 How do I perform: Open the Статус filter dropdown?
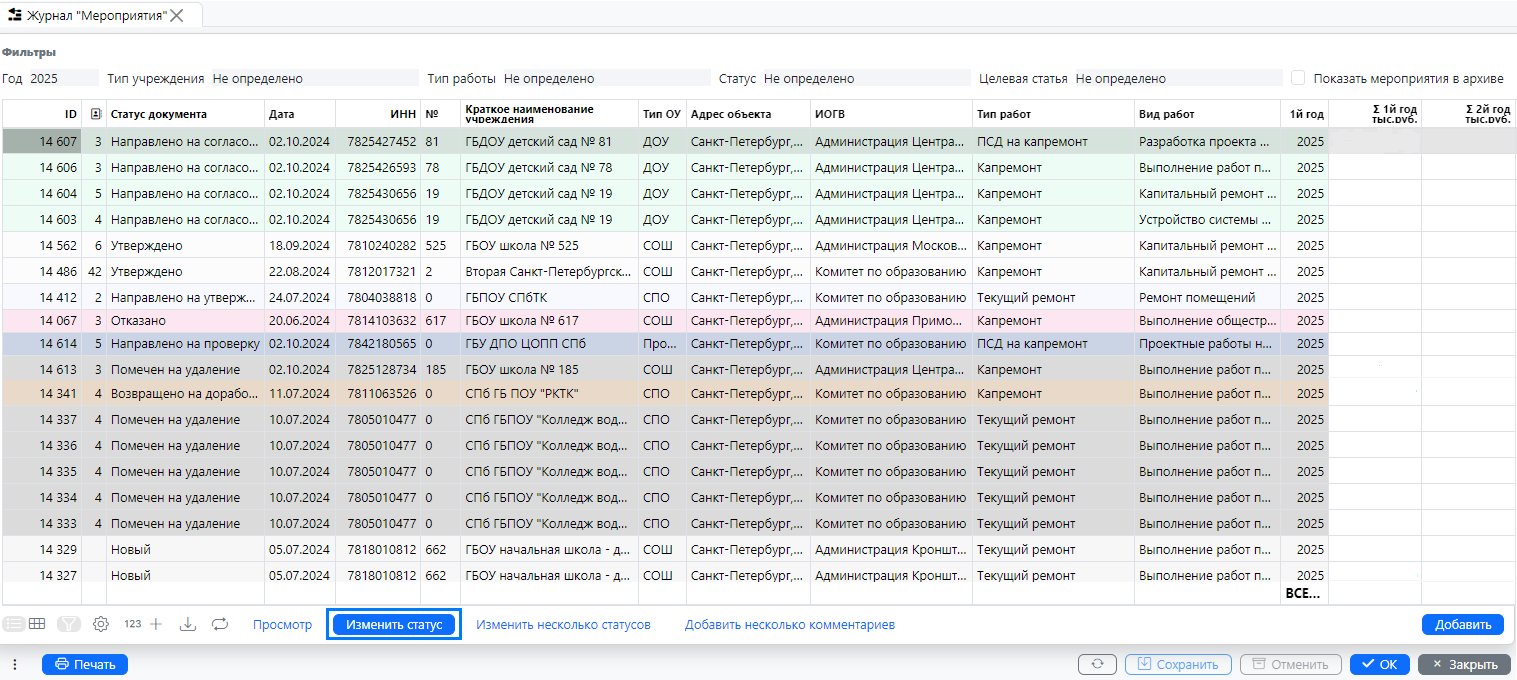(865, 78)
